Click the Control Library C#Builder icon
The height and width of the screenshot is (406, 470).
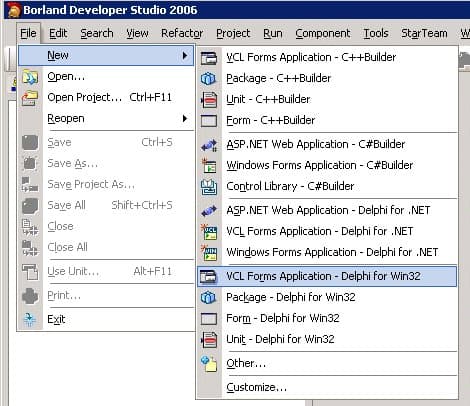coord(209,187)
